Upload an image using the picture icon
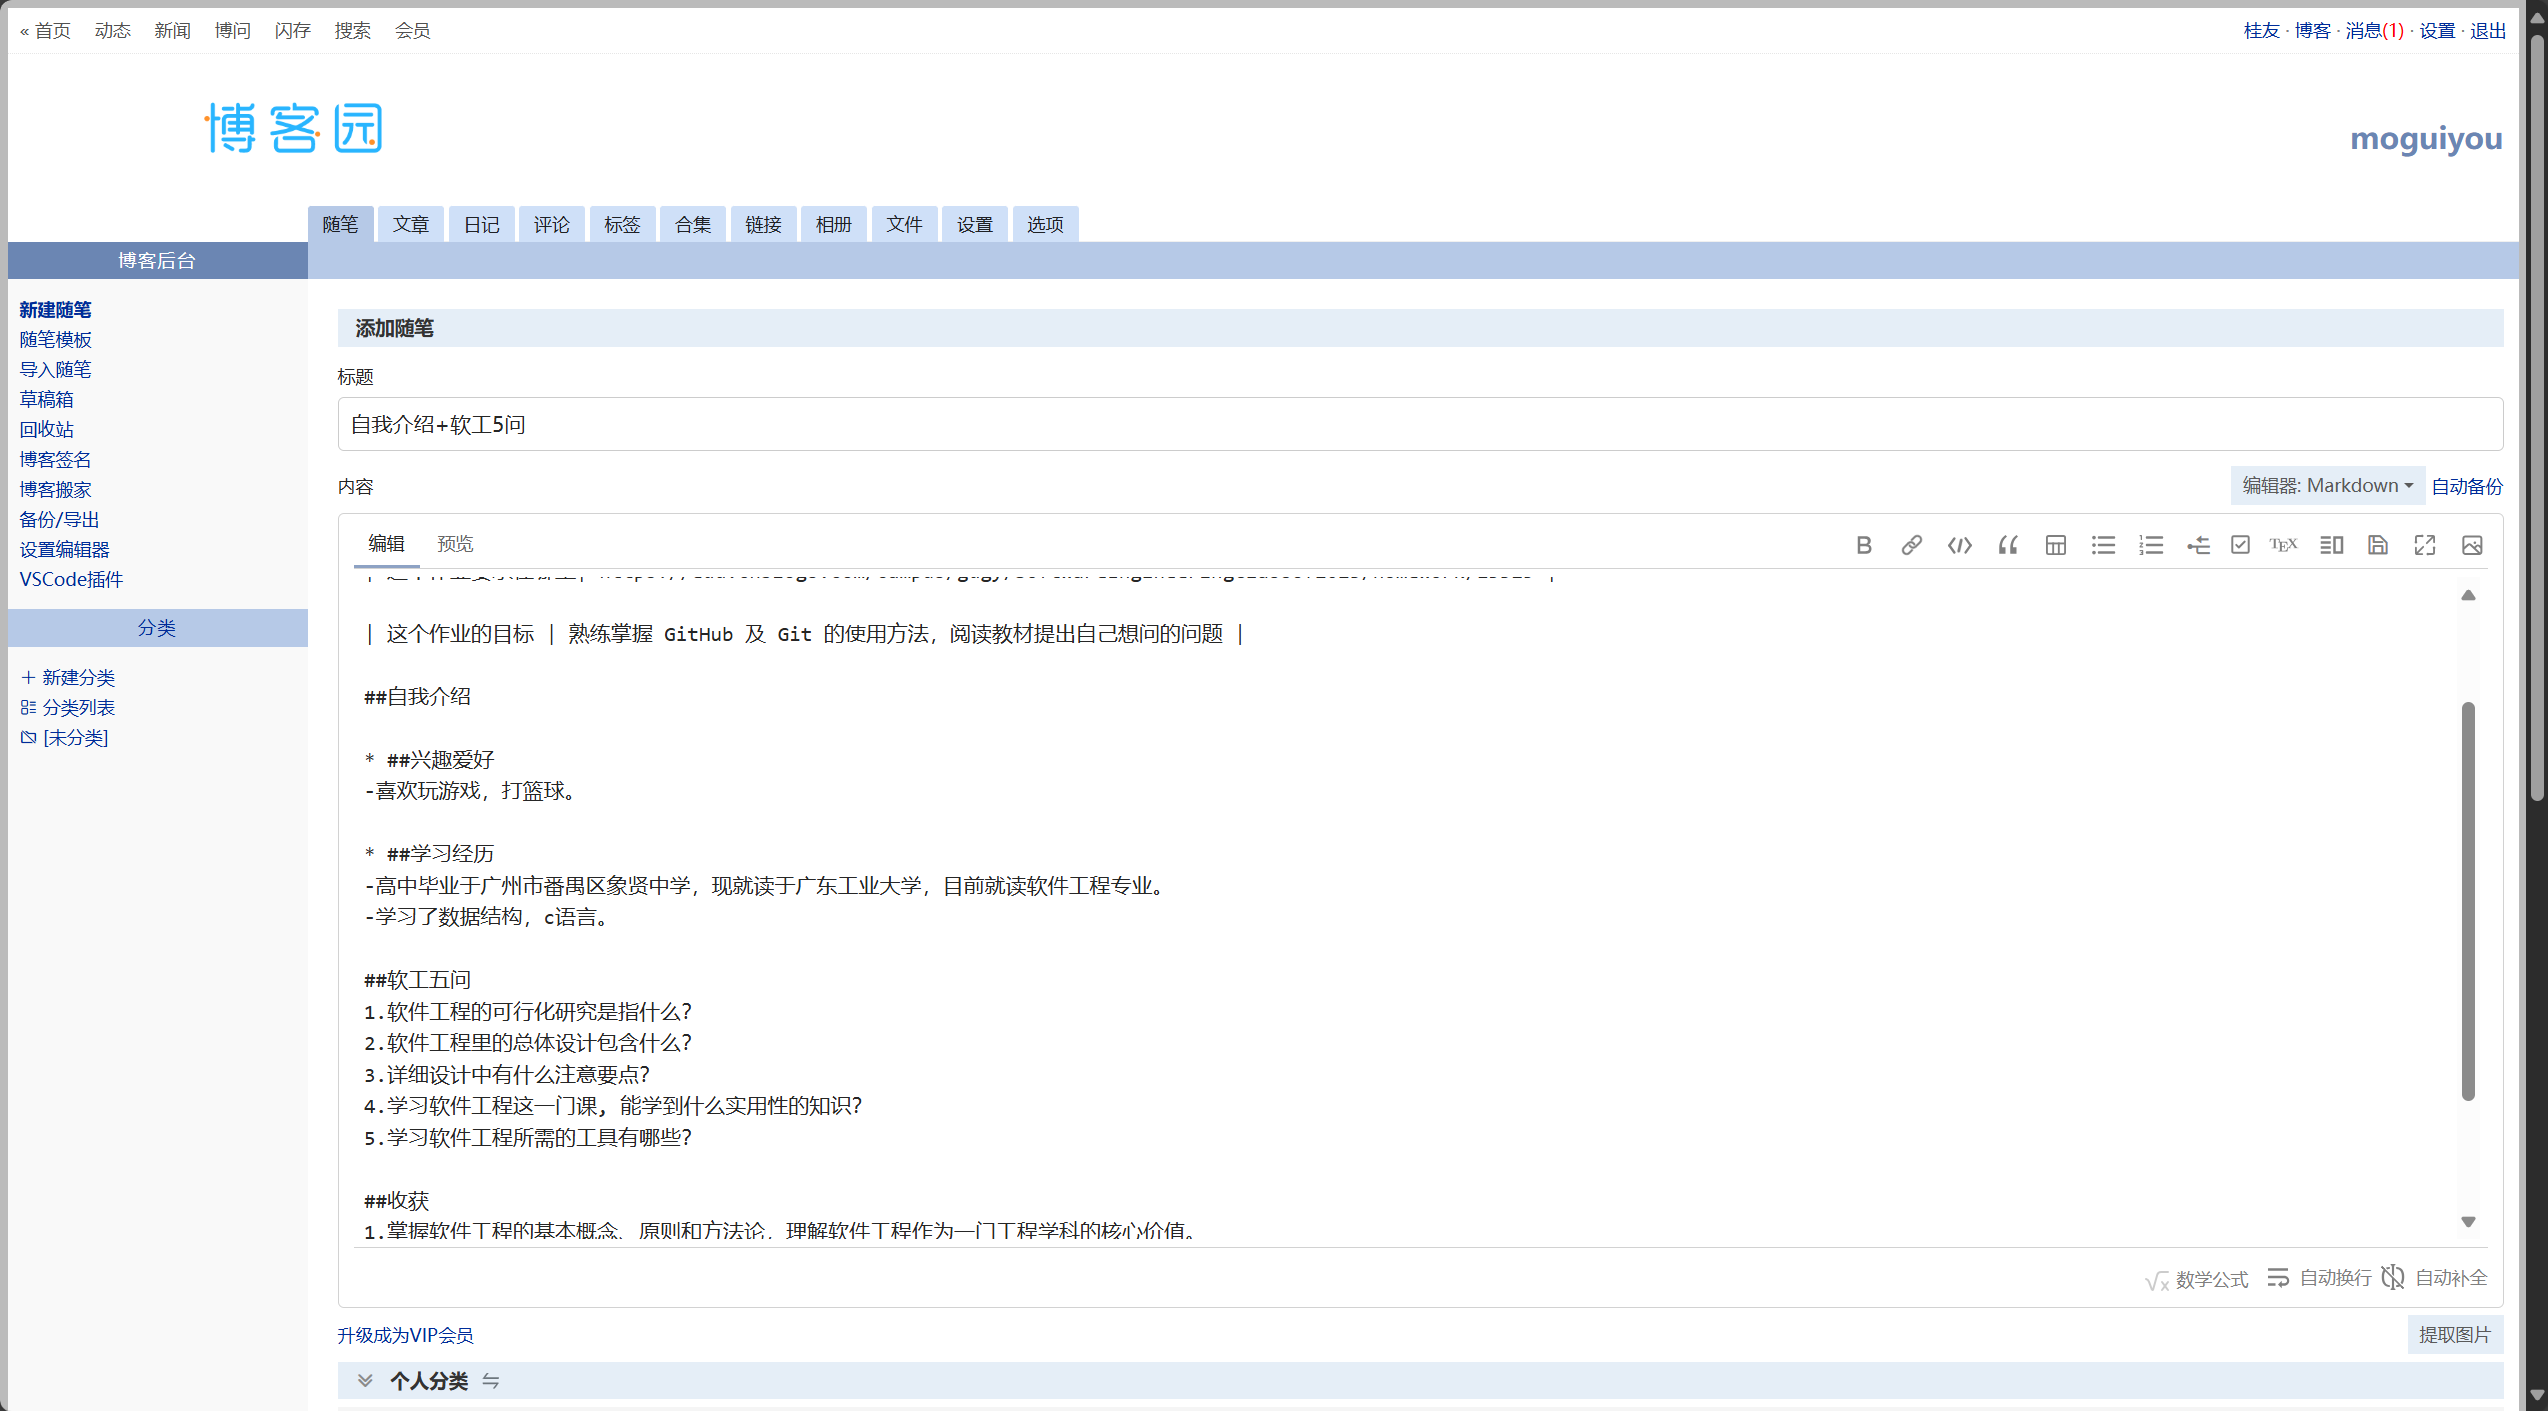Image resolution: width=2548 pixels, height=1411 pixels. pyautogui.click(x=2472, y=545)
